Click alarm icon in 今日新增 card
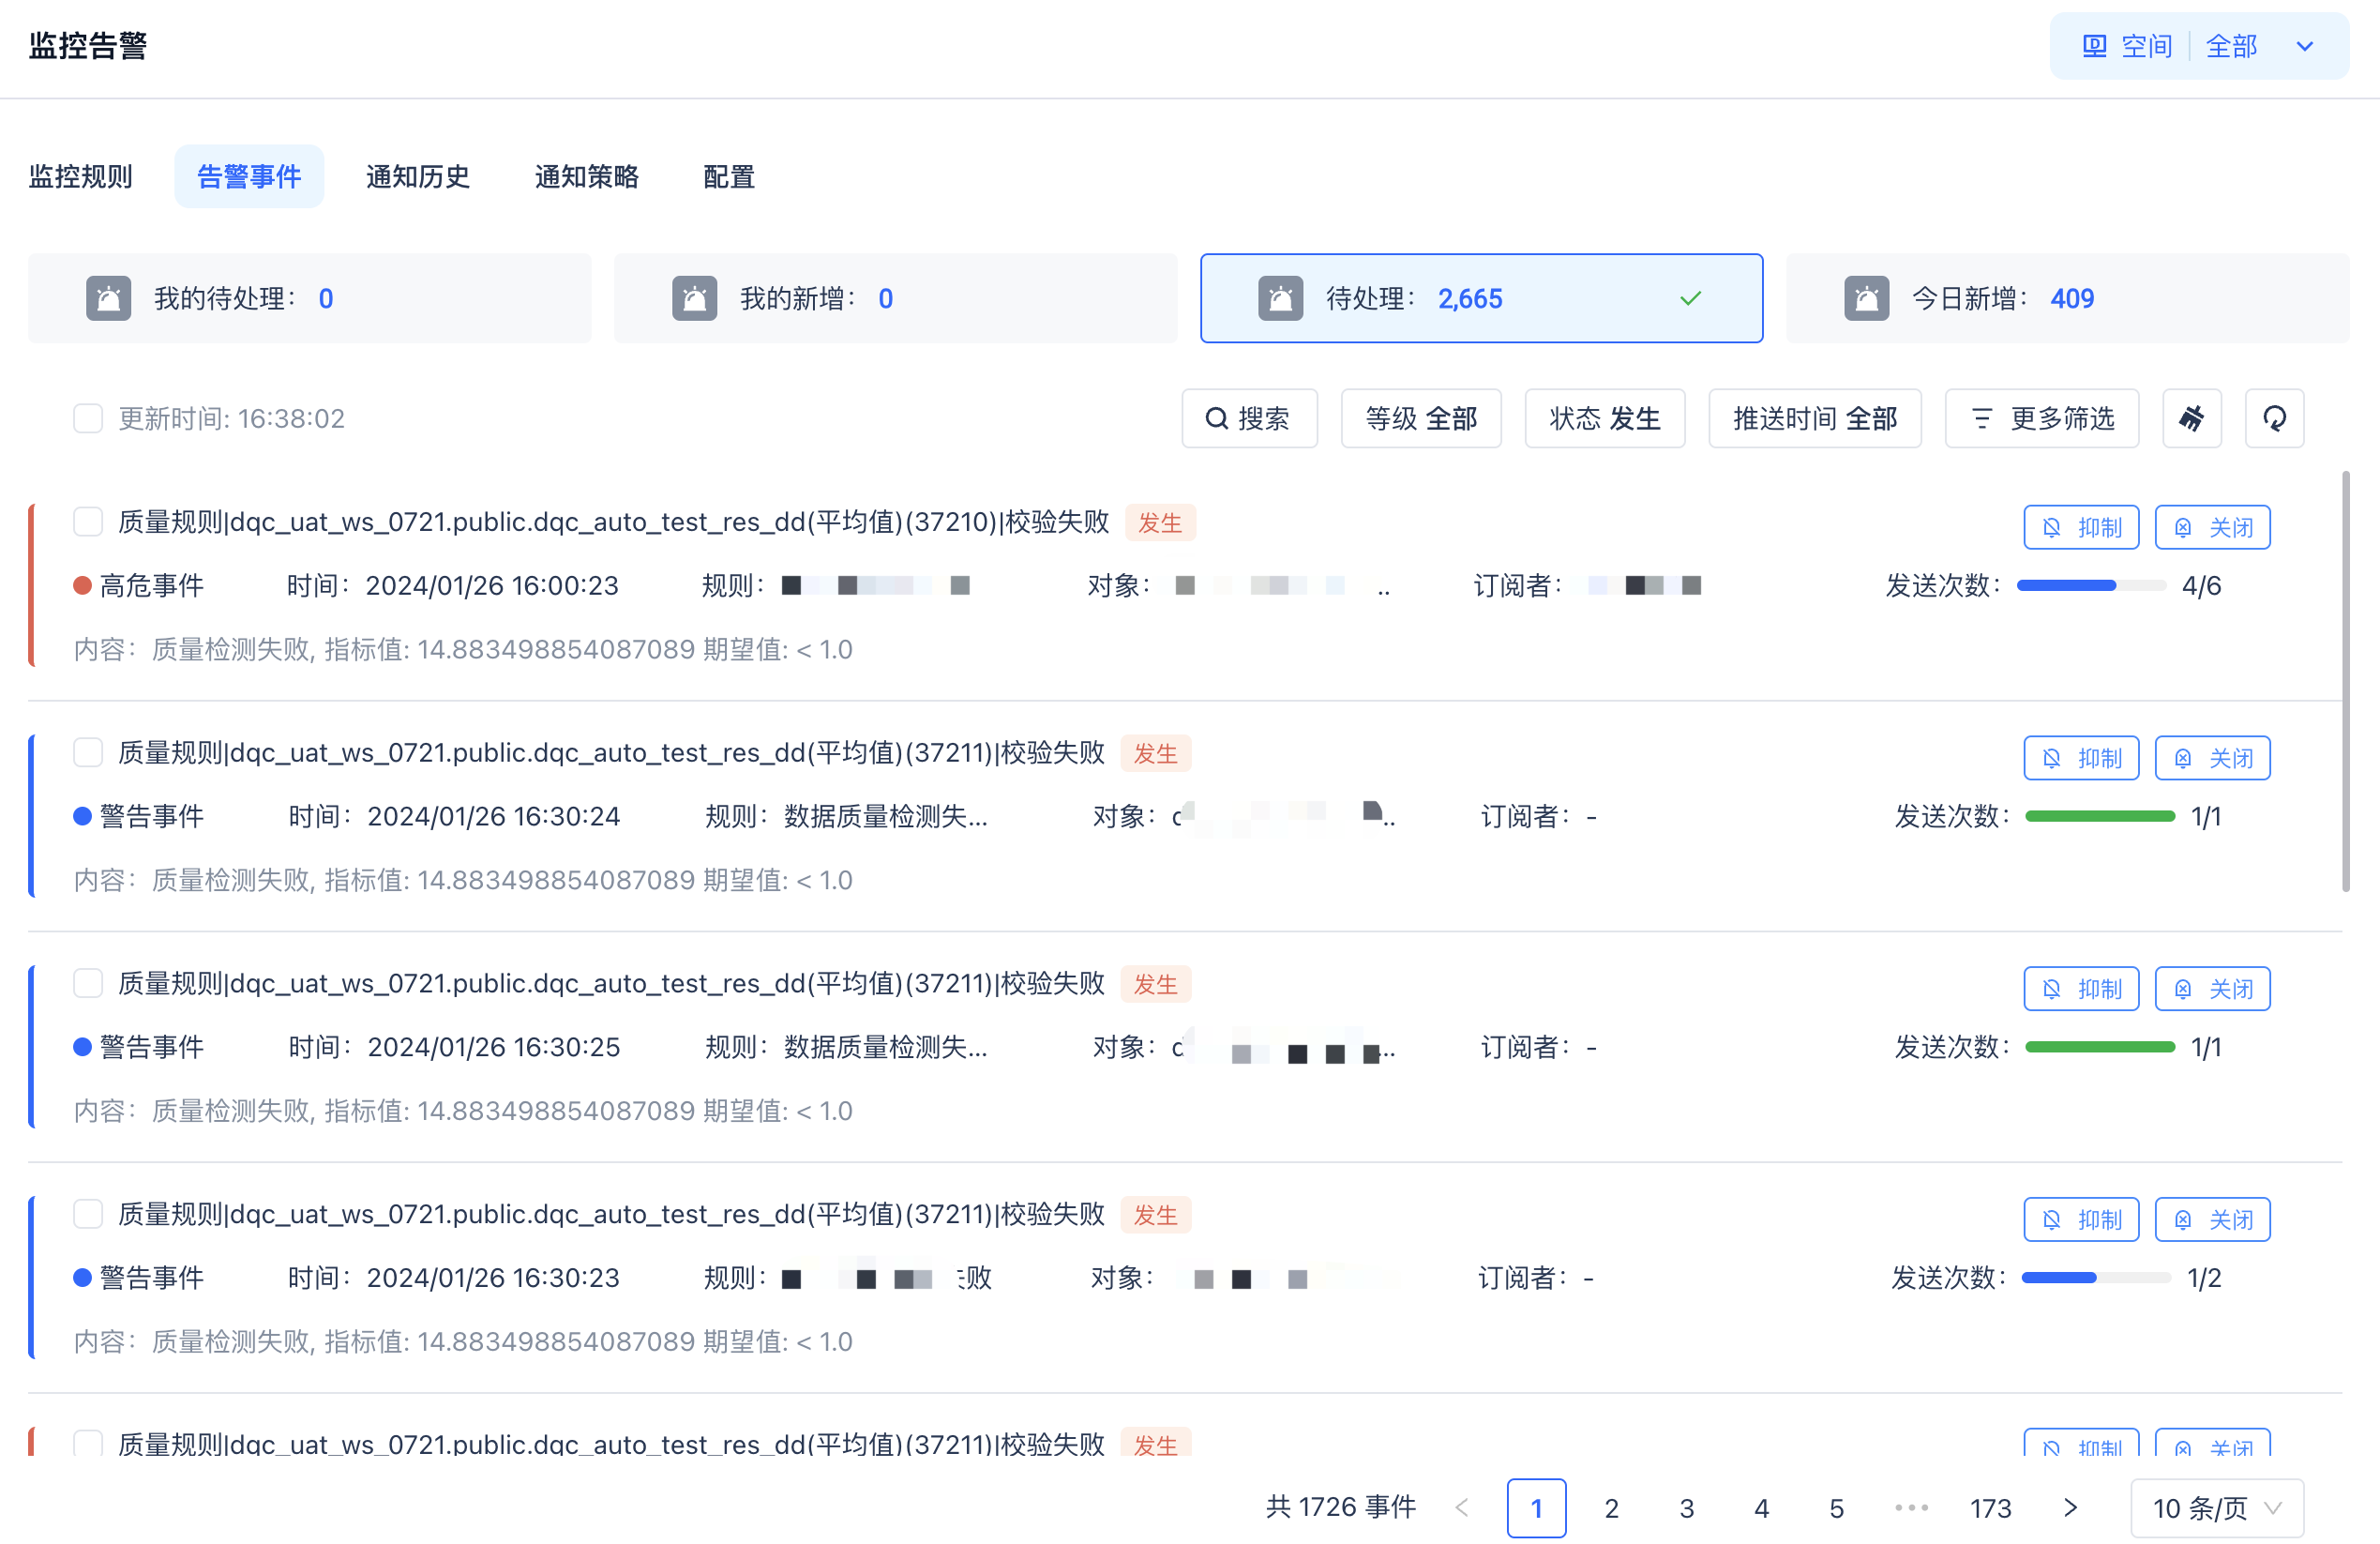The height and width of the screenshot is (1544, 2380). pyautogui.click(x=1866, y=298)
